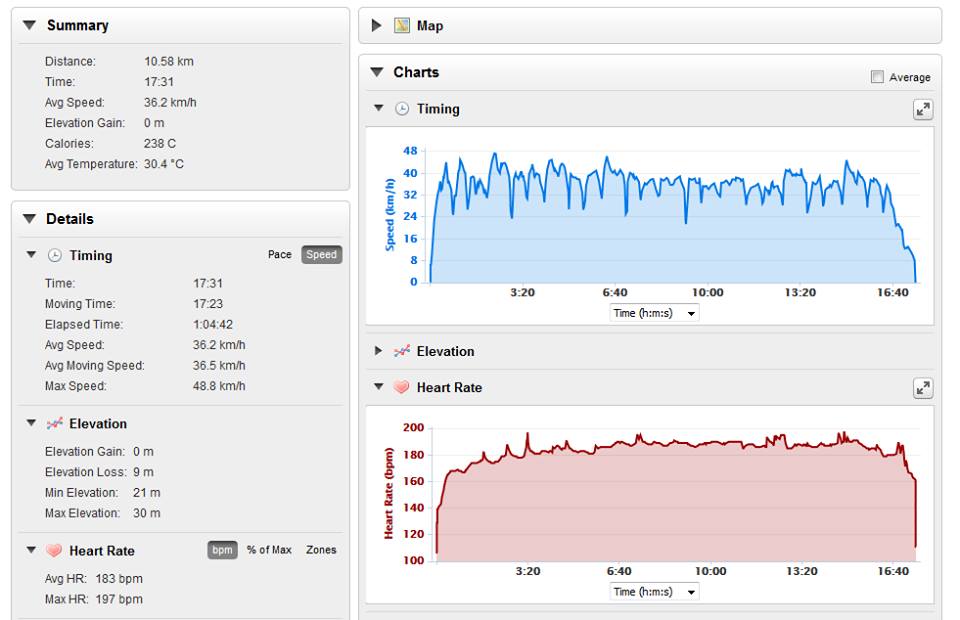Collapse the Timing chart section
Viewport: 960px width, 620px height.
379,108
